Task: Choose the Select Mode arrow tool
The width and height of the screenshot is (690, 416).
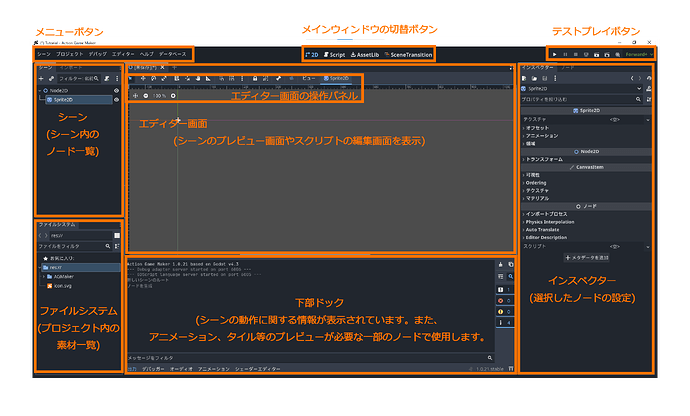Action: pyautogui.click(x=131, y=78)
